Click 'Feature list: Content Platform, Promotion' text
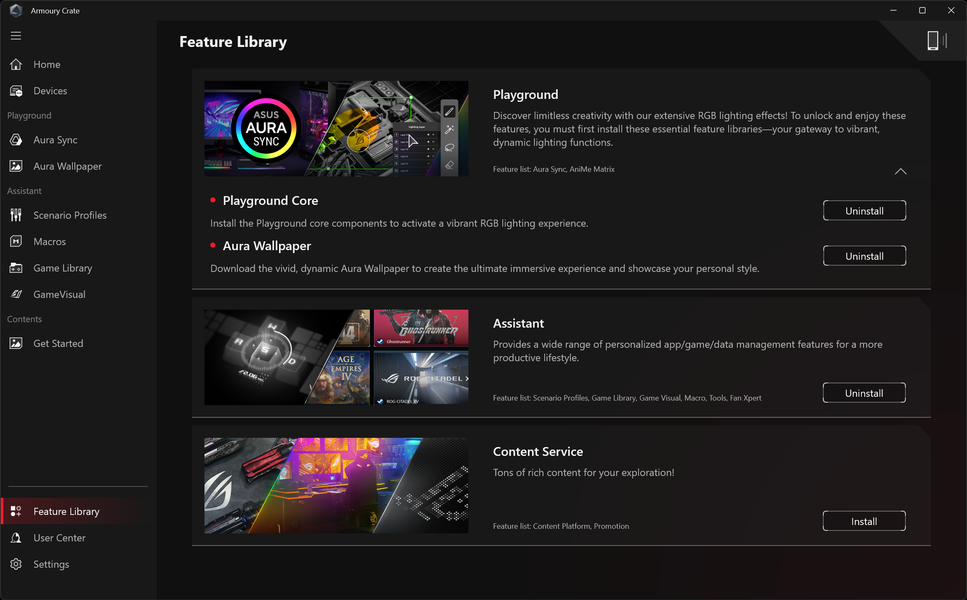Screen dimensions: 967x600 tap(561, 526)
